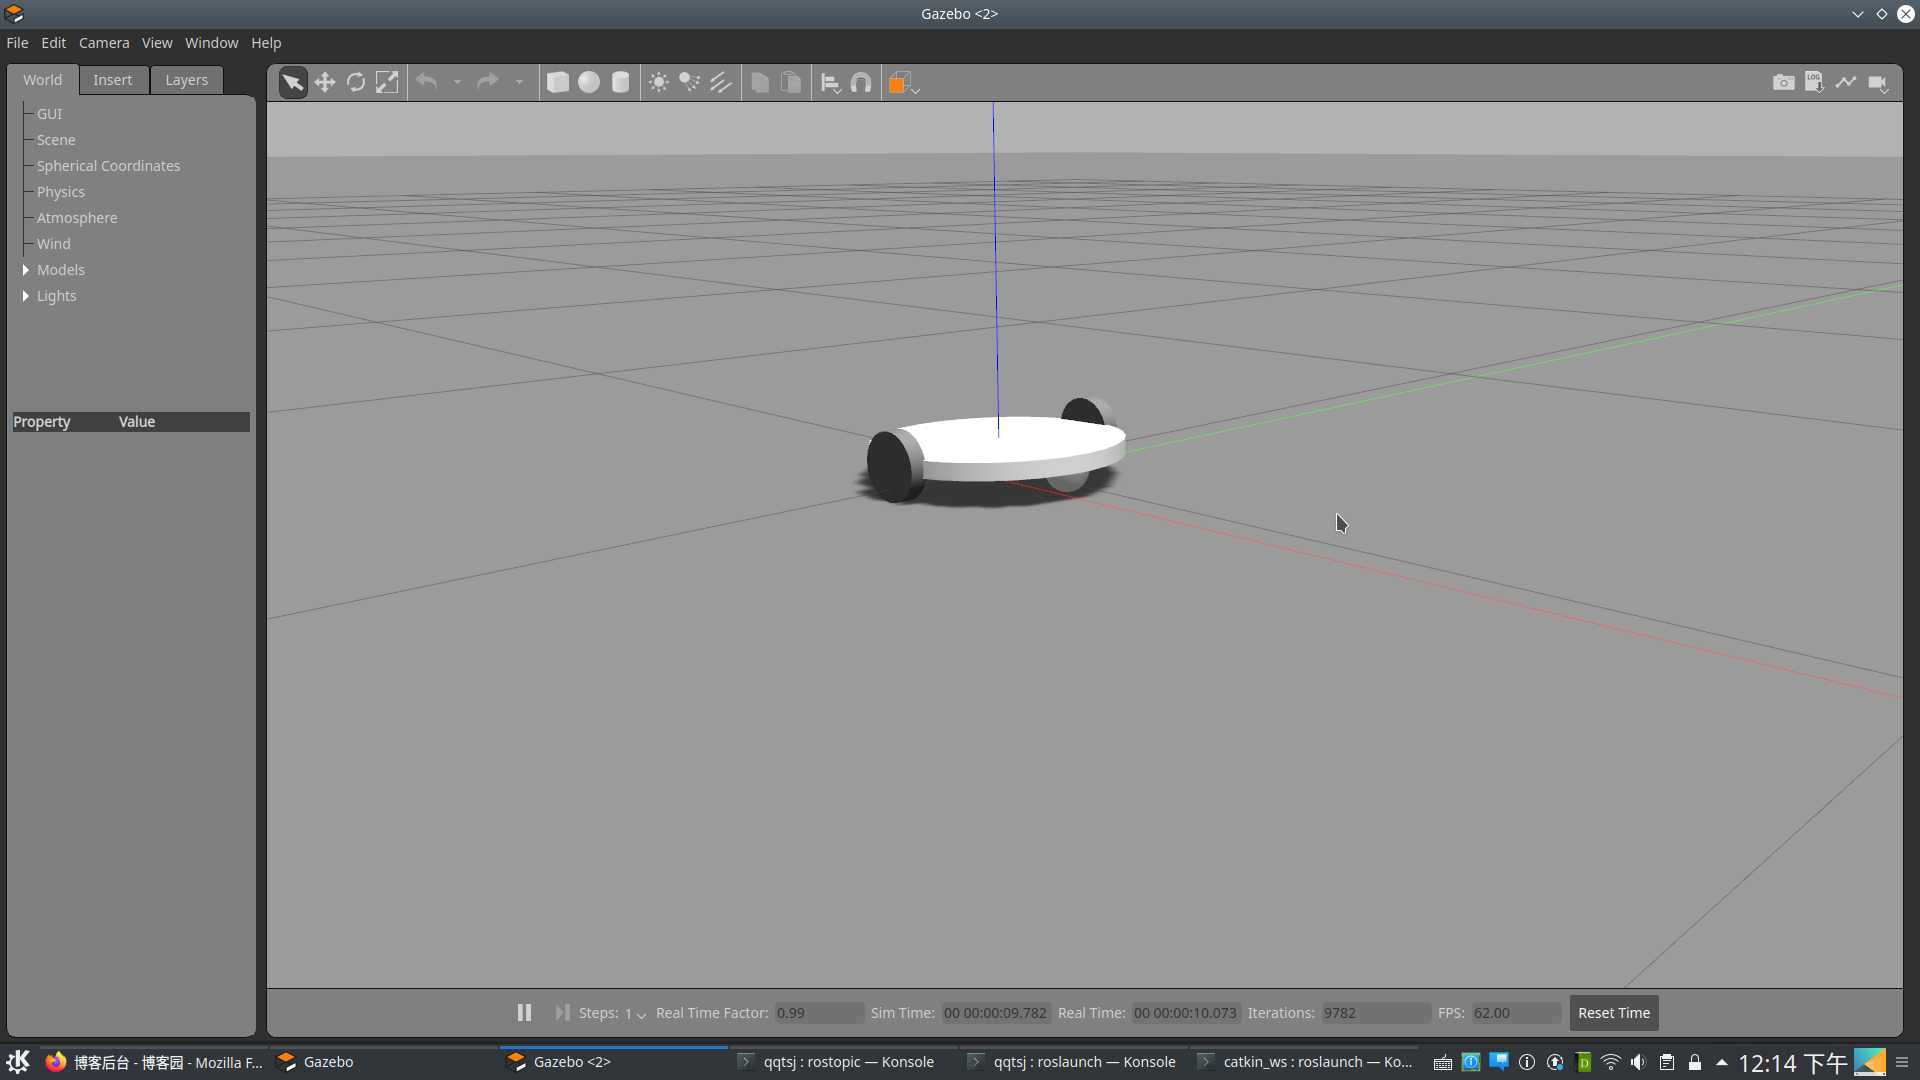Pause the simulation
The image size is (1920, 1080).
click(524, 1013)
